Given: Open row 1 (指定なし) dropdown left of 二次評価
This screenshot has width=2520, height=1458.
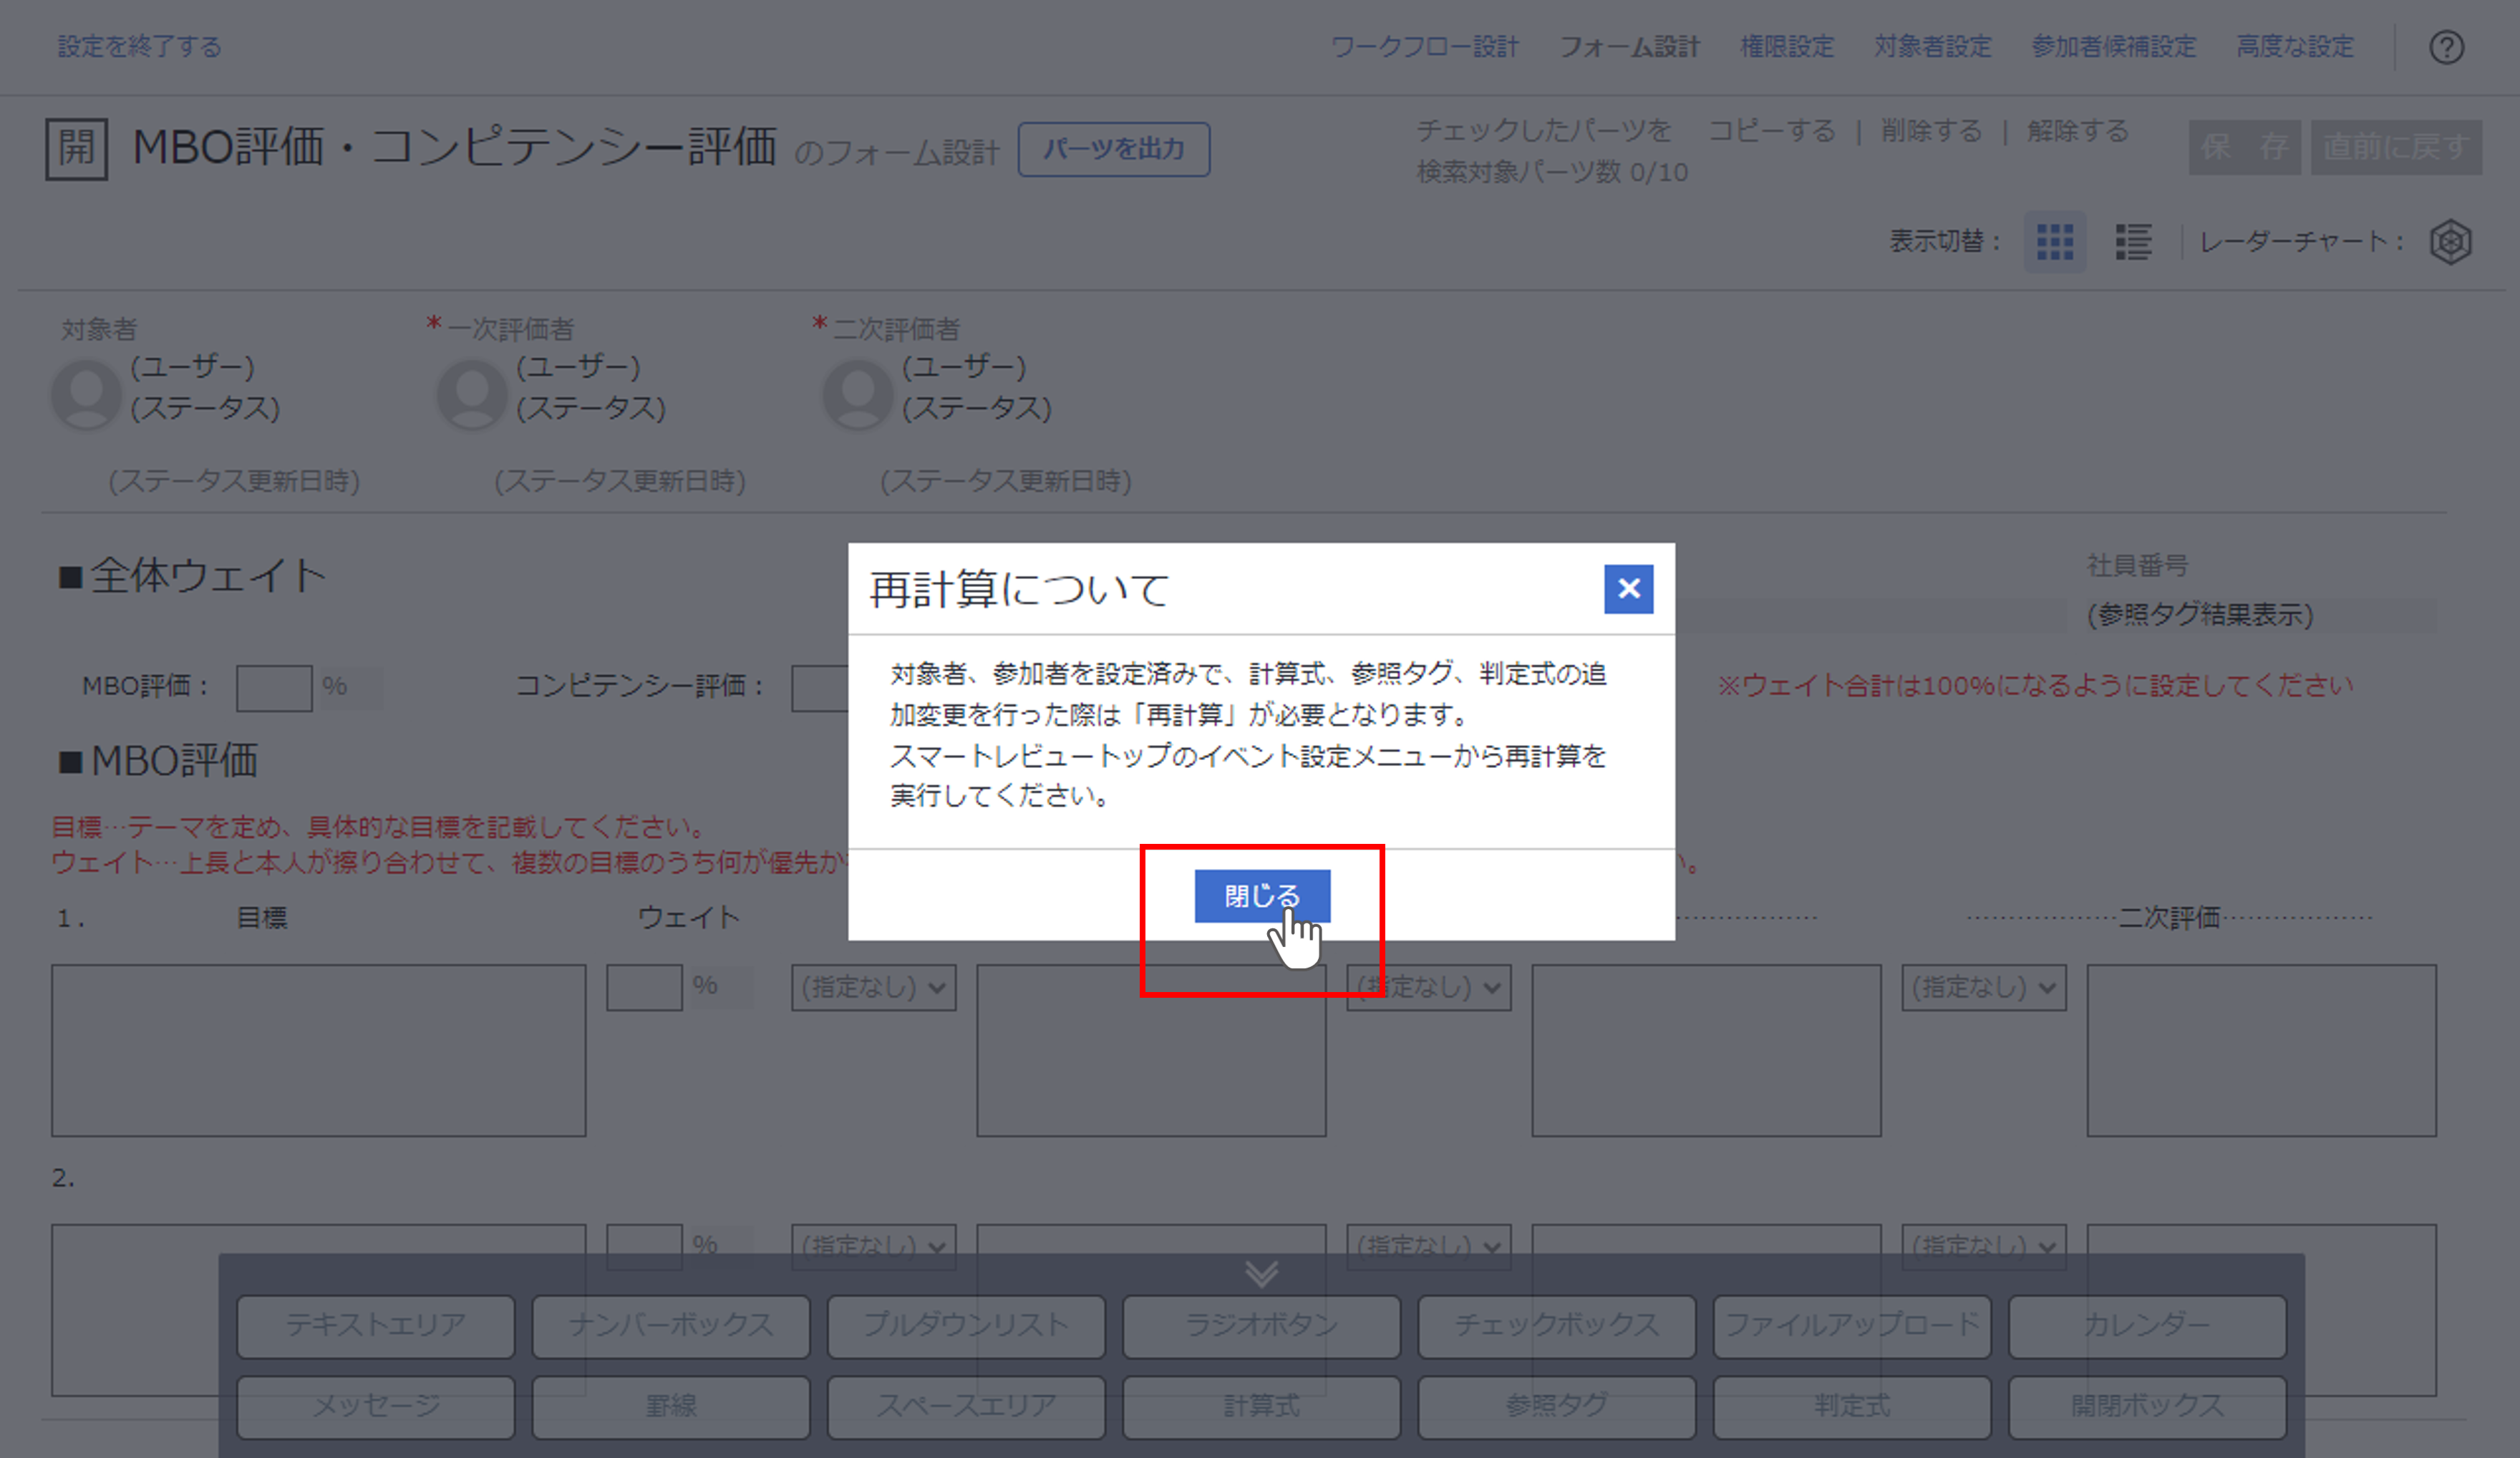Looking at the screenshot, I should coord(1984,987).
